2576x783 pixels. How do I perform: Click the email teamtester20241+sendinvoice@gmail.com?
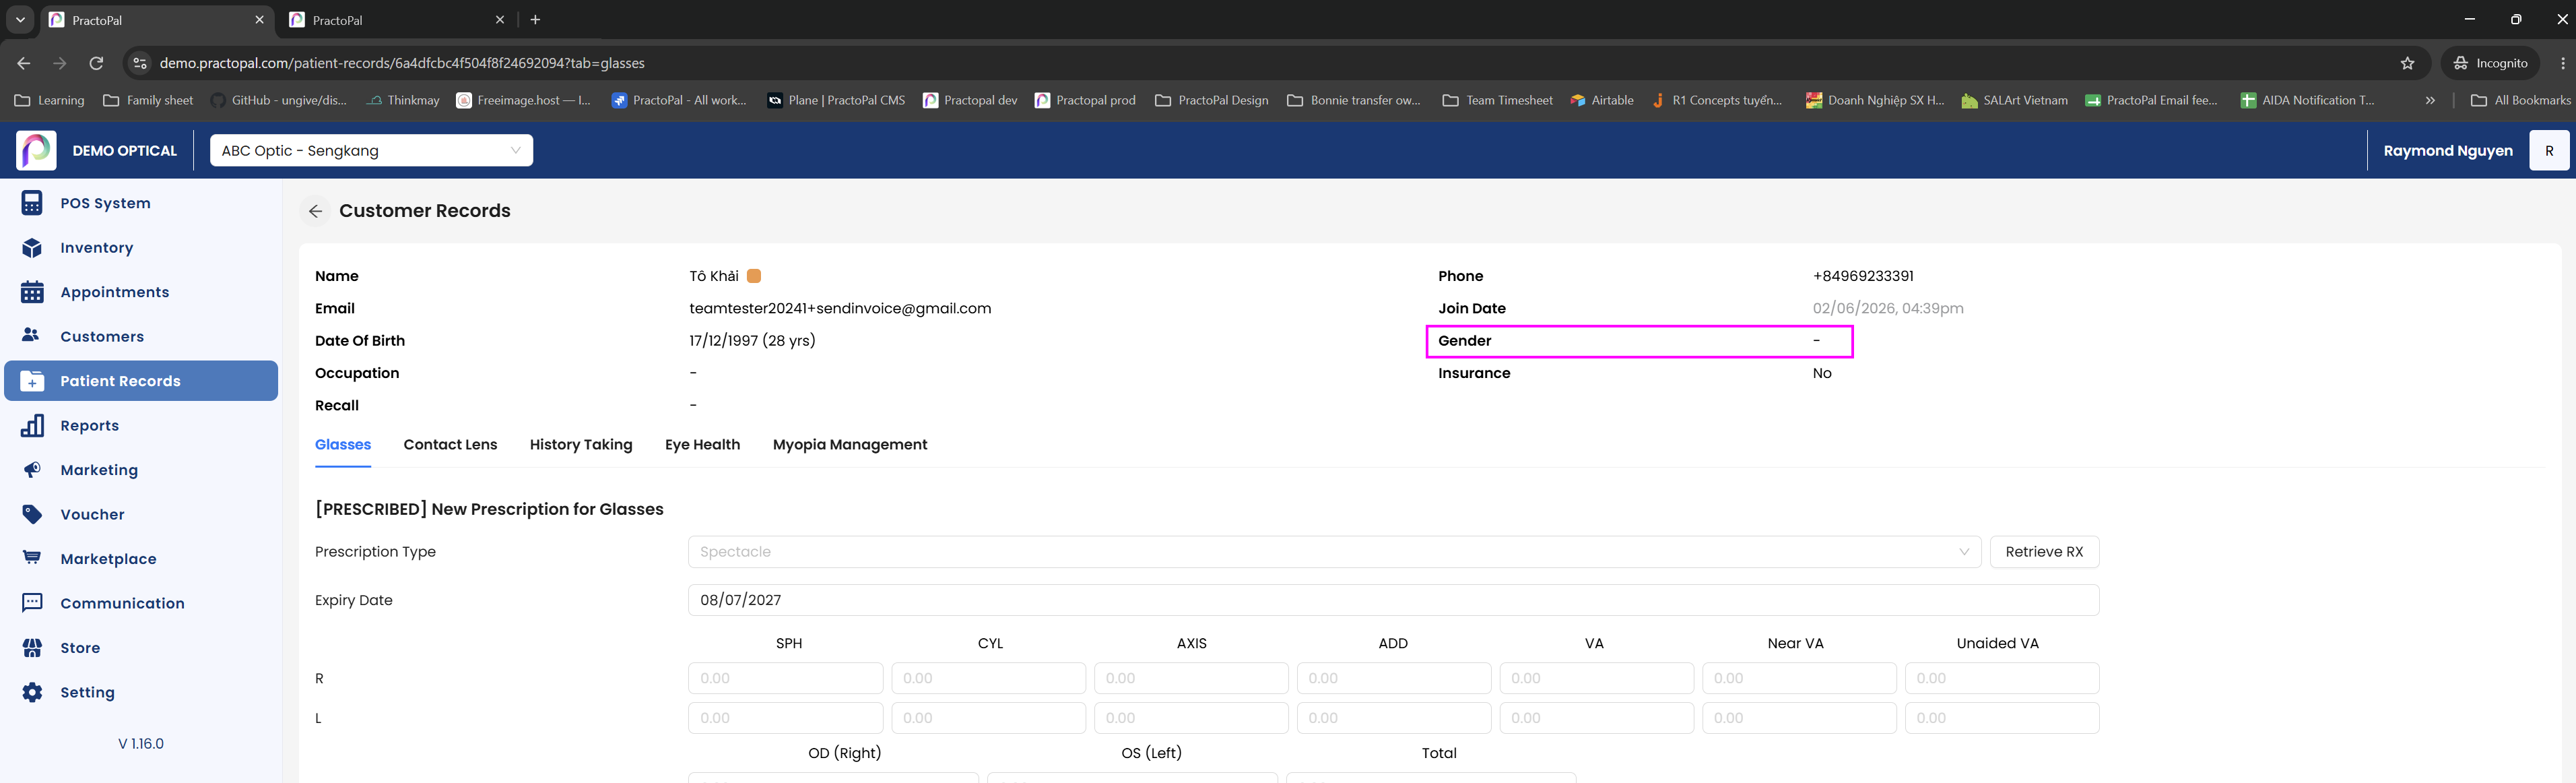point(840,308)
